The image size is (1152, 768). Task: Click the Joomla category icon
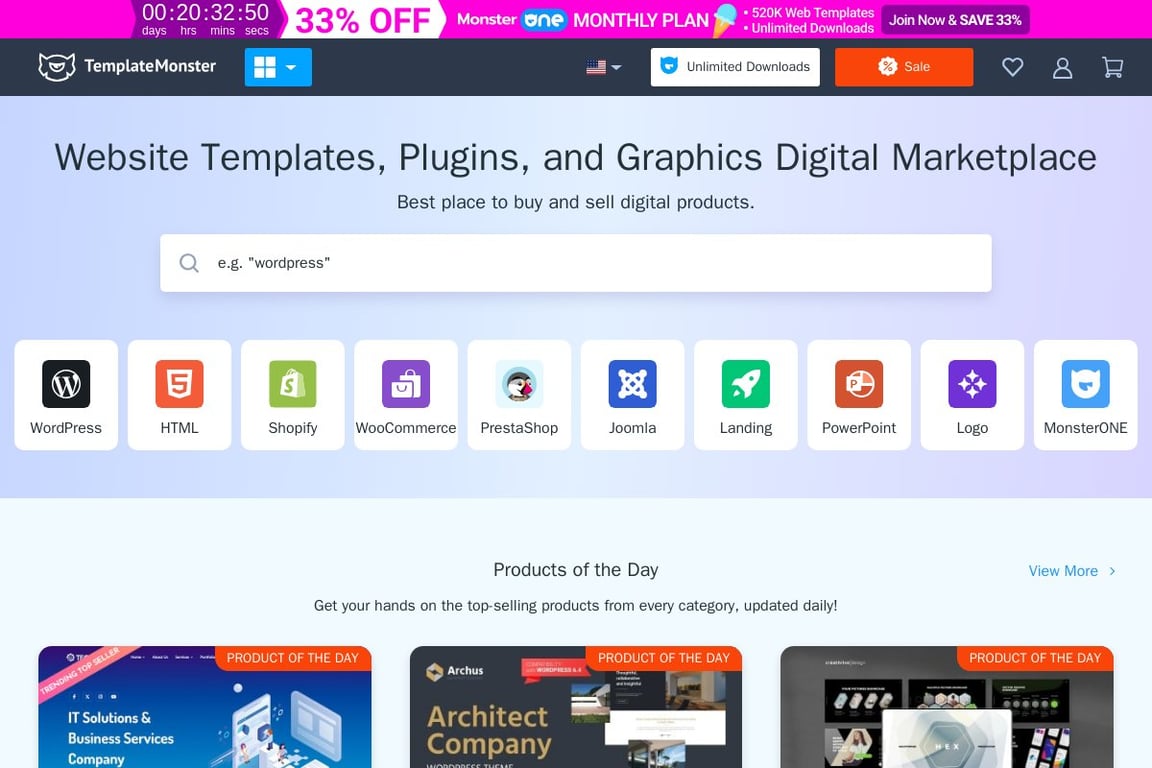(x=632, y=383)
